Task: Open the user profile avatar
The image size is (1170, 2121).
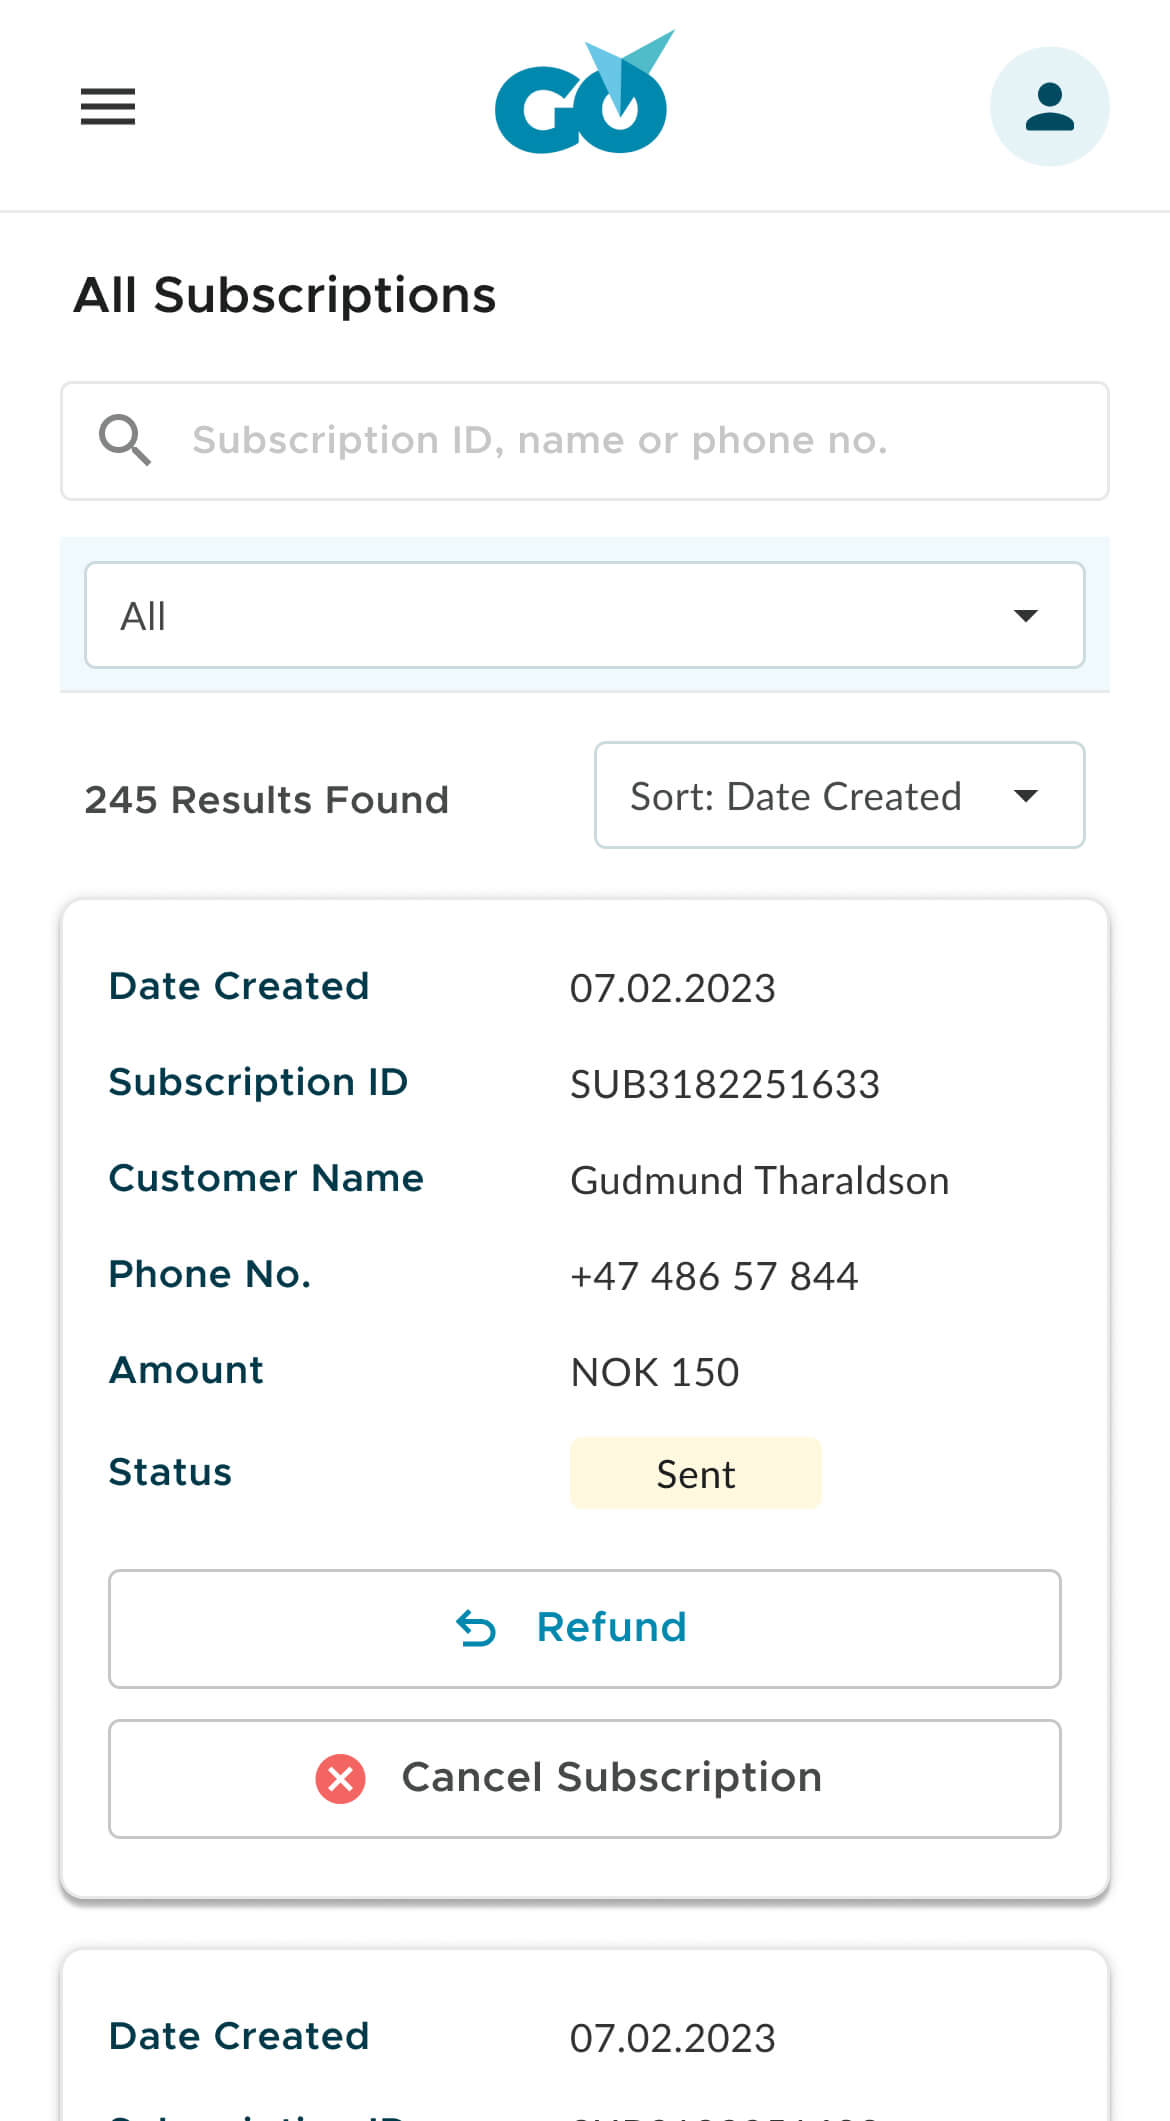Action: (x=1049, y=107)
